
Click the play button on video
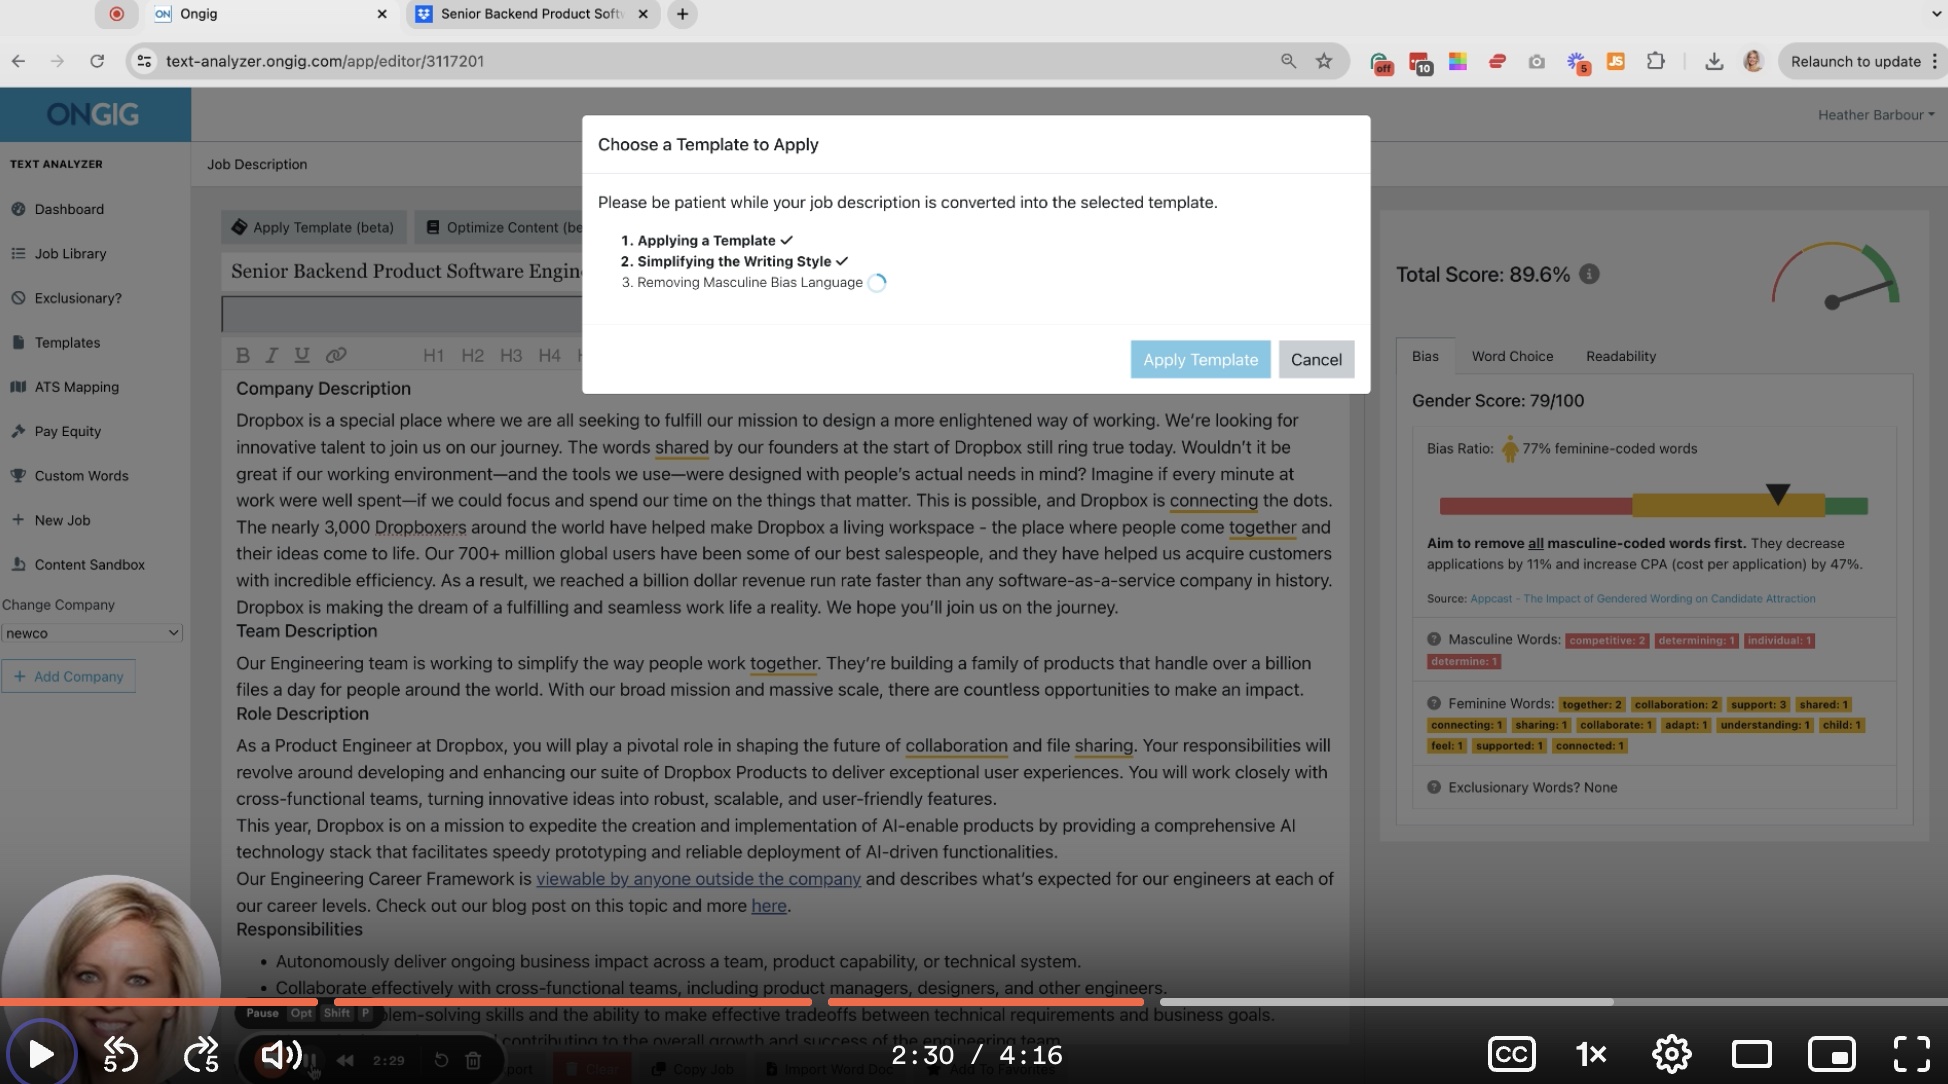(x=40, y=1056)
